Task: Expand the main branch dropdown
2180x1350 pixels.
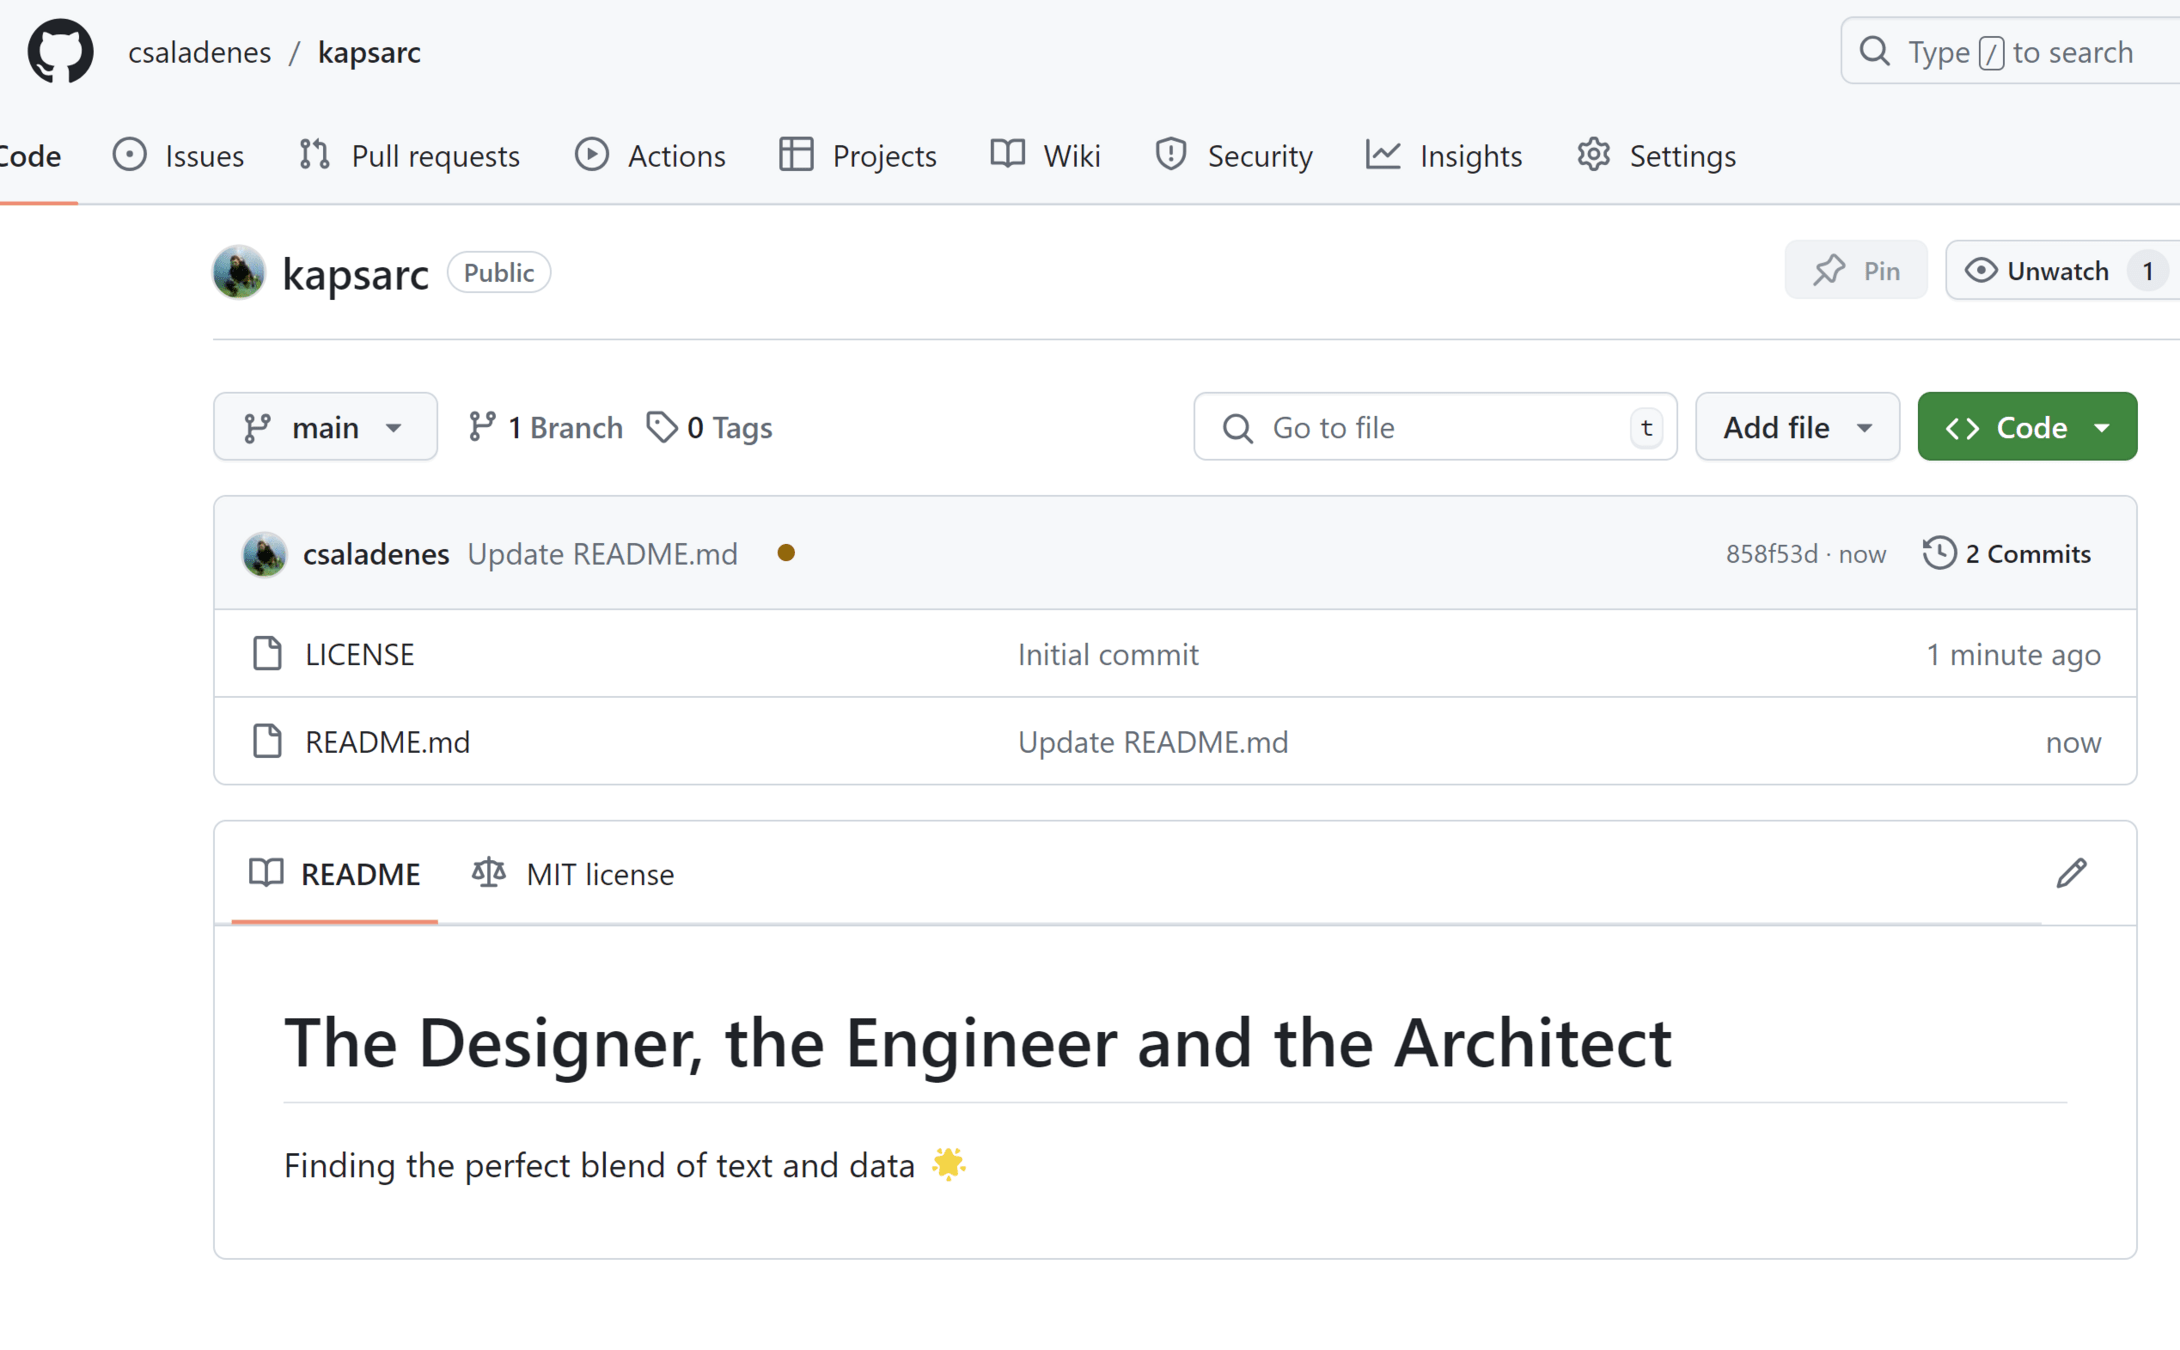Action: [x=325, y=427]
